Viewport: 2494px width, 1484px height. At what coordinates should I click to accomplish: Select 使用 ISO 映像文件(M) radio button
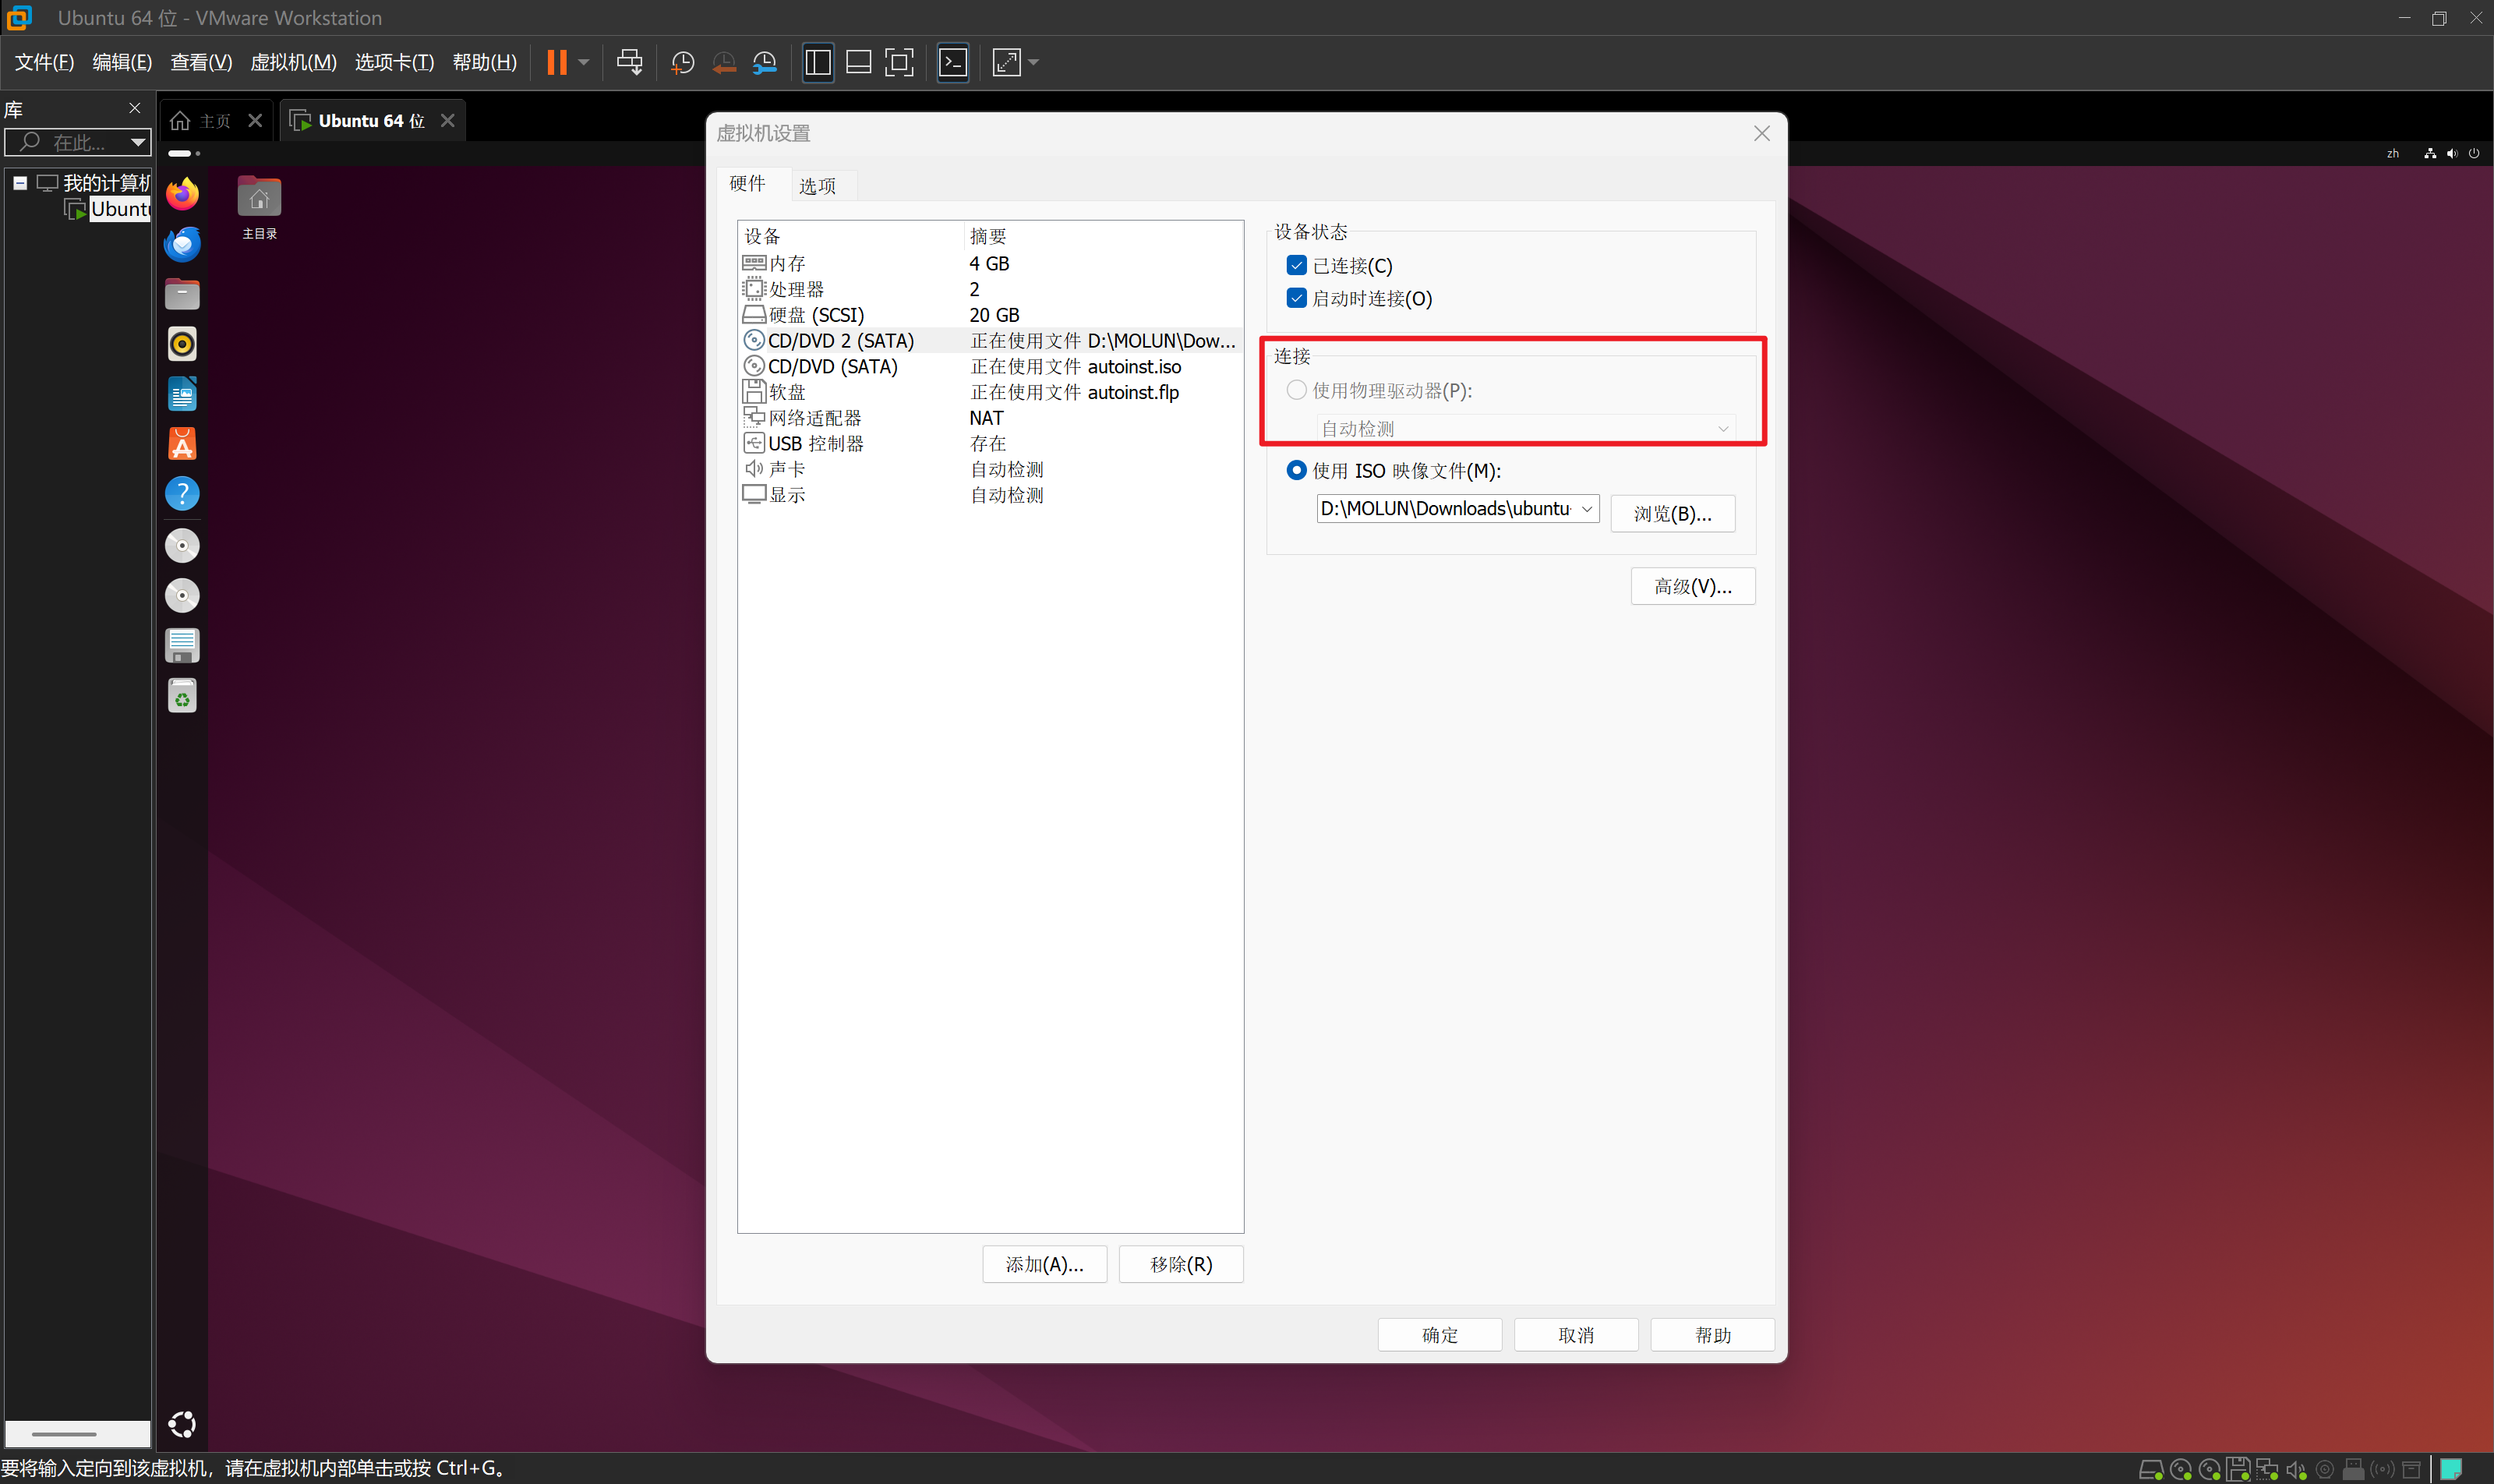pyautogui.click(x=1297, y=470)
